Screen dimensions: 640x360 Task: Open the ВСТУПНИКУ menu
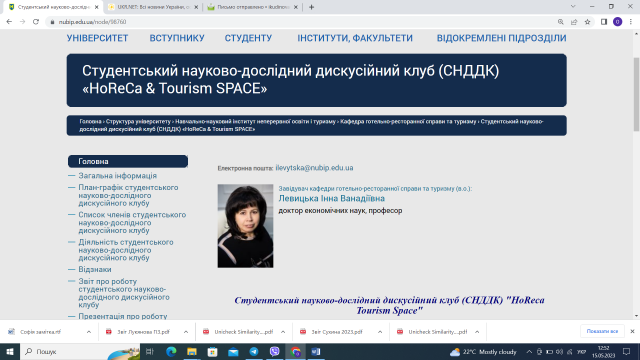[x=177, y=38]
